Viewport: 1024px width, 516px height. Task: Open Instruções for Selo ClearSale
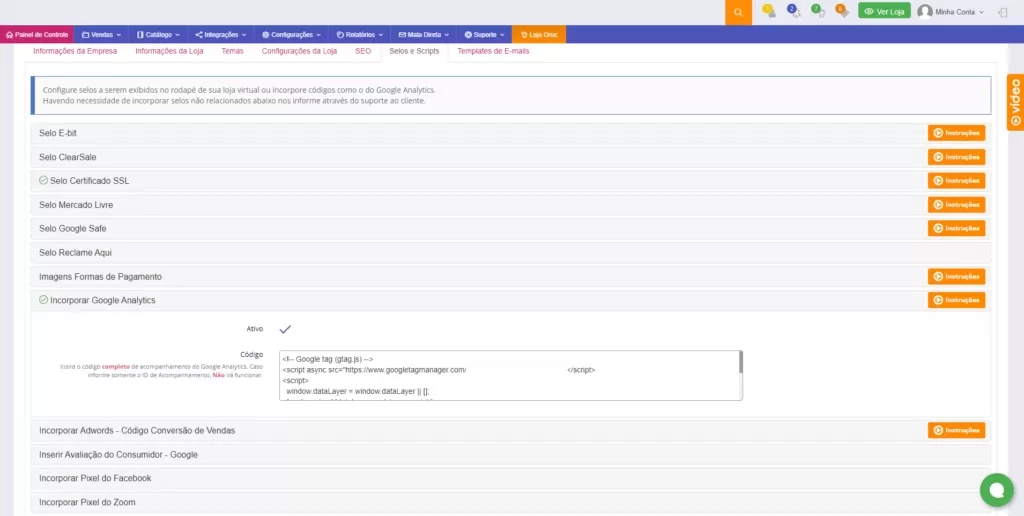pyautogui.click(x=956, y=157)
